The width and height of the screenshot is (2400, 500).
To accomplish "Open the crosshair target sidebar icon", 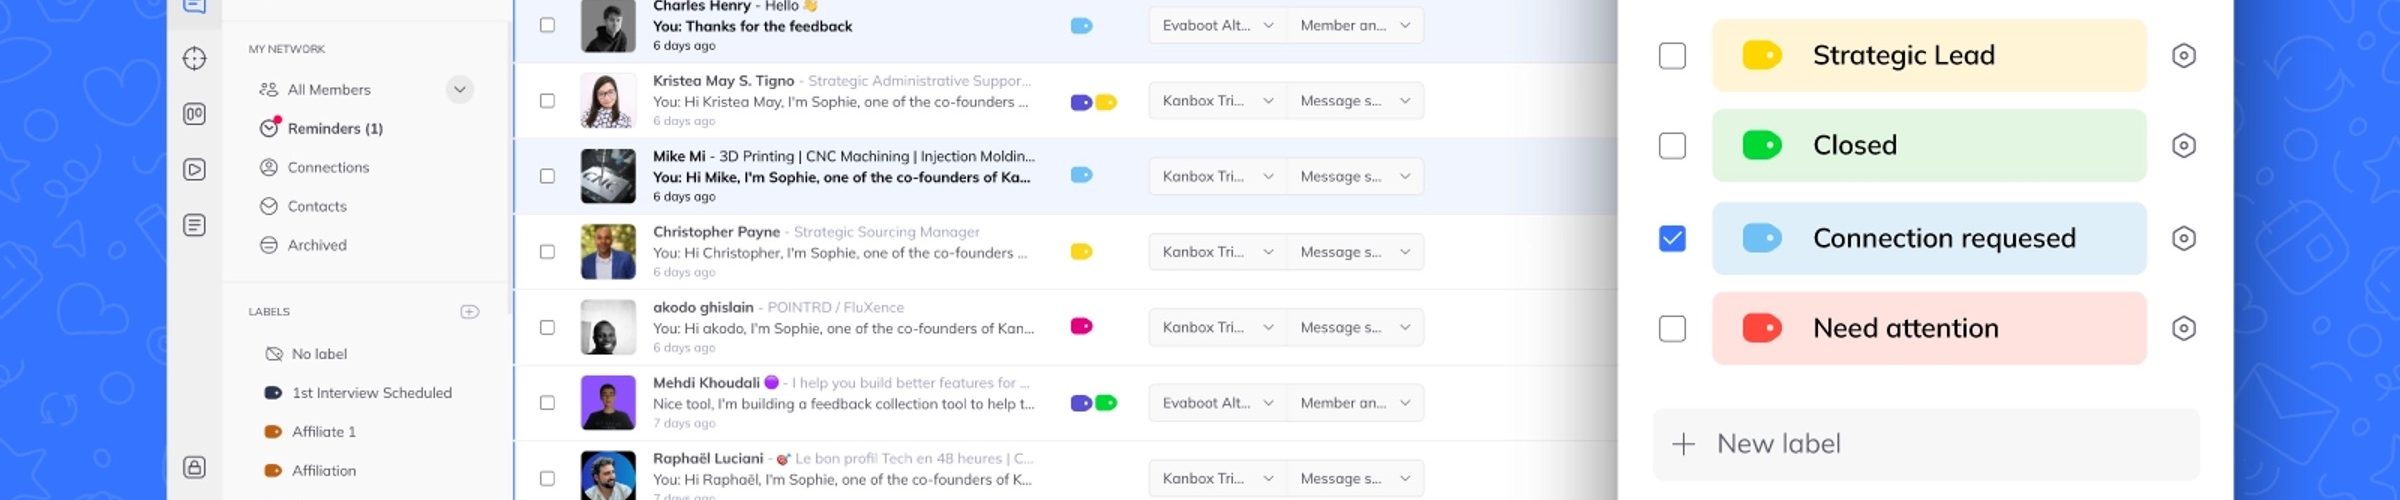I will pyautogui.click(x=195, y=59).
